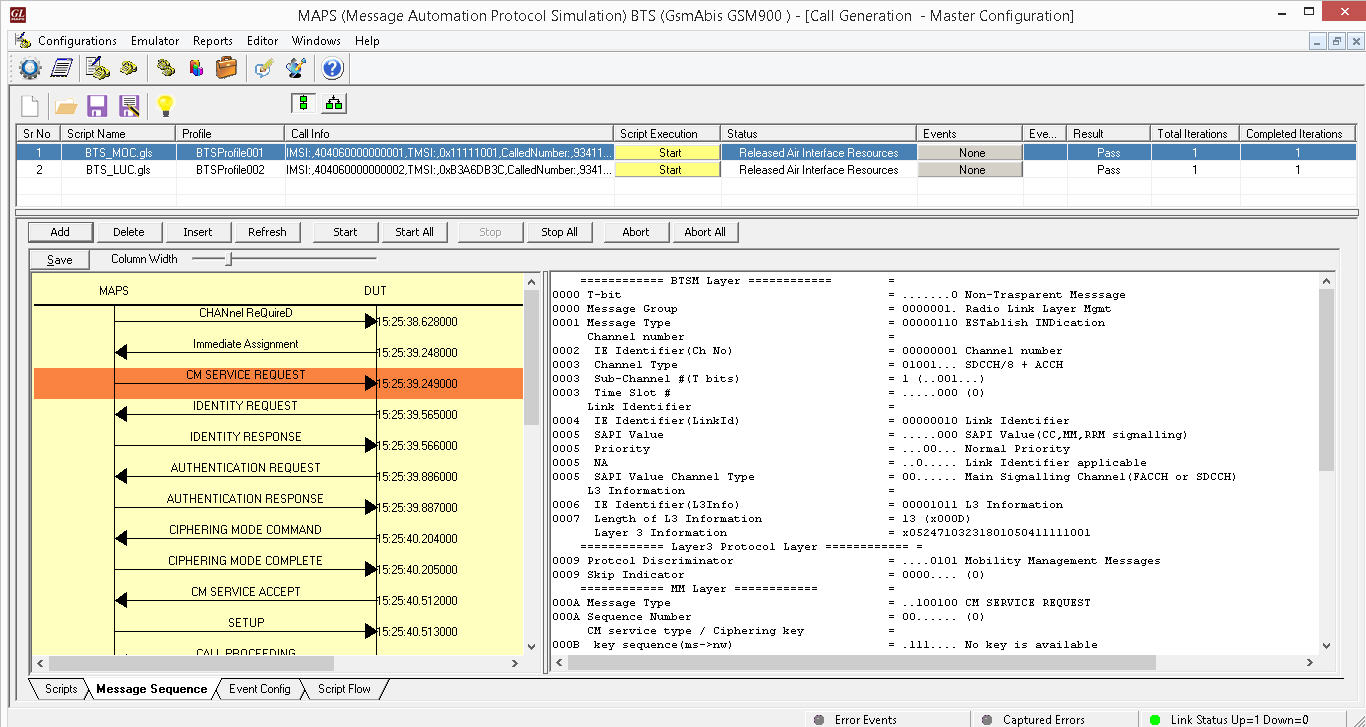Click the blank page New file icon
The height and width of the screenshot is (727, 1366).
[x=30, y=106]
